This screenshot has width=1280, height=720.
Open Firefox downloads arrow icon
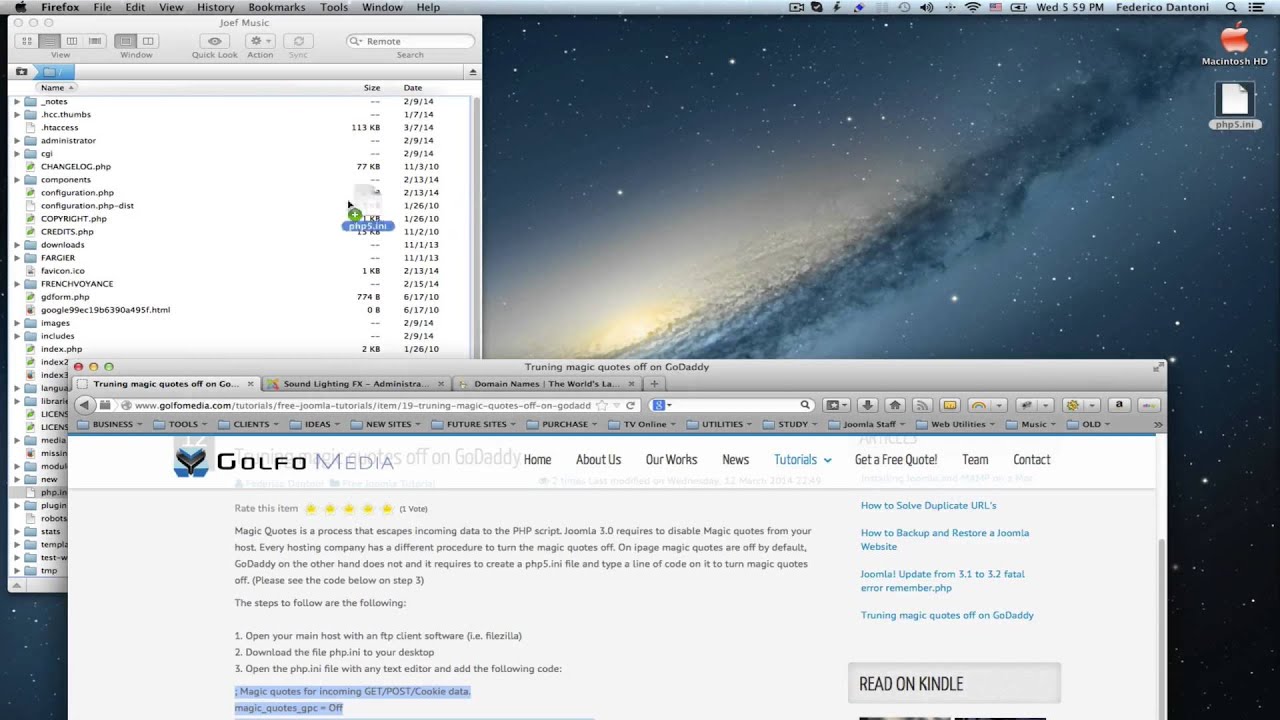pos(868,405)
